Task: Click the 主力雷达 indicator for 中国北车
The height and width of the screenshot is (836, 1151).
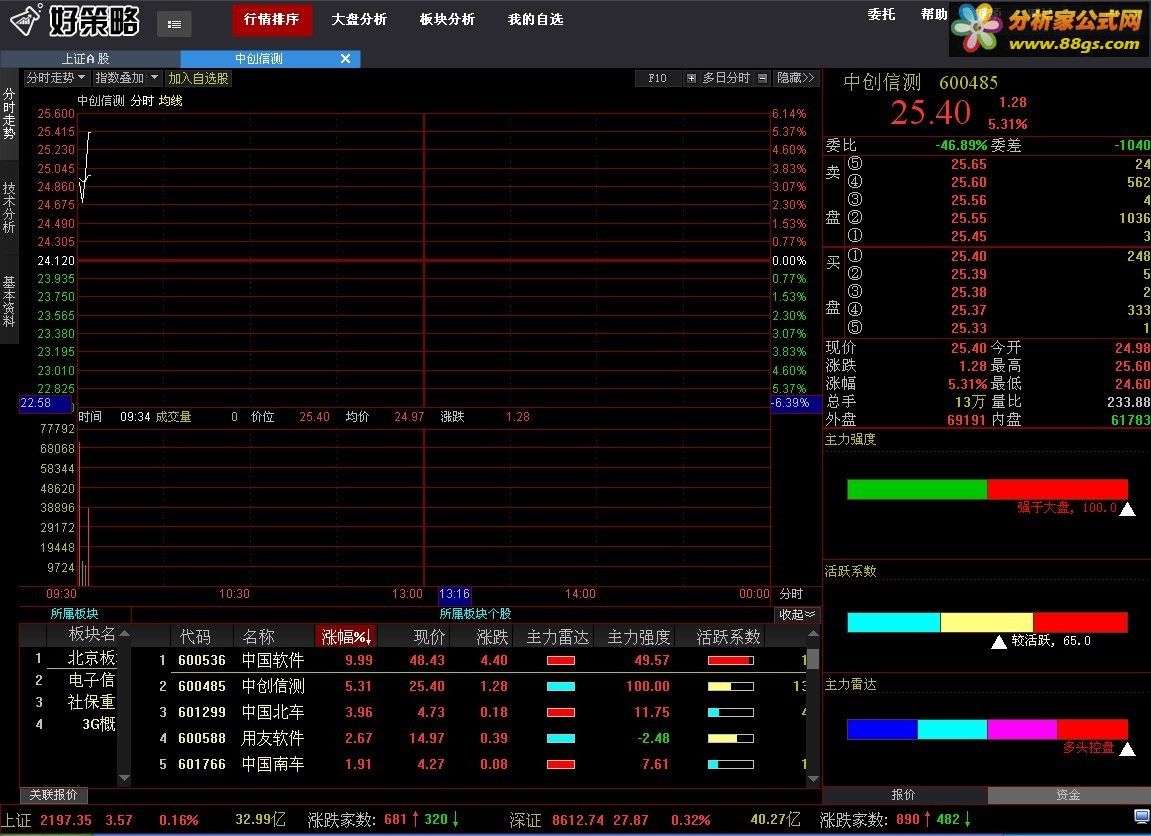Action: coord(561,713)
